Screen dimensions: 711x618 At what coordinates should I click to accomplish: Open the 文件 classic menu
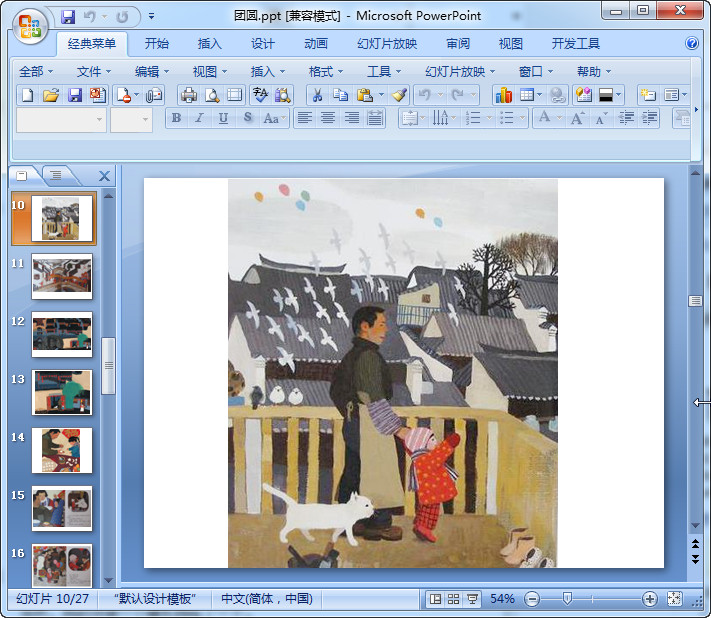click(94, 71)
